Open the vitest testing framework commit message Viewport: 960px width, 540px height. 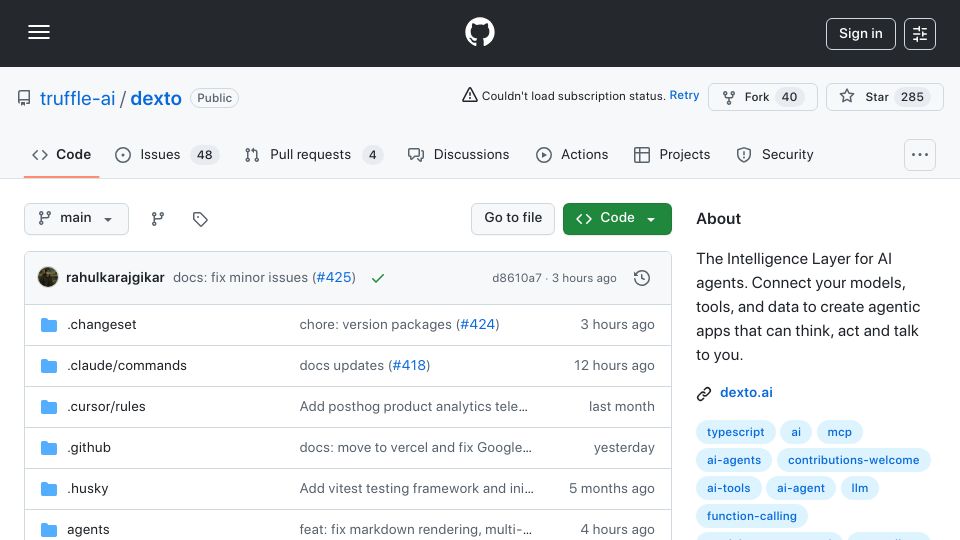coord(416,489)
